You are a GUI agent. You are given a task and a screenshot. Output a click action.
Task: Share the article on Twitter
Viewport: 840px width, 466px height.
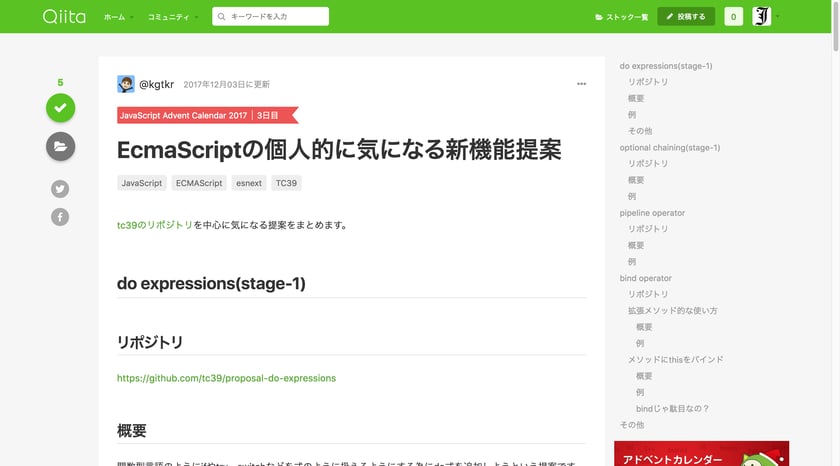pos(60,189)
